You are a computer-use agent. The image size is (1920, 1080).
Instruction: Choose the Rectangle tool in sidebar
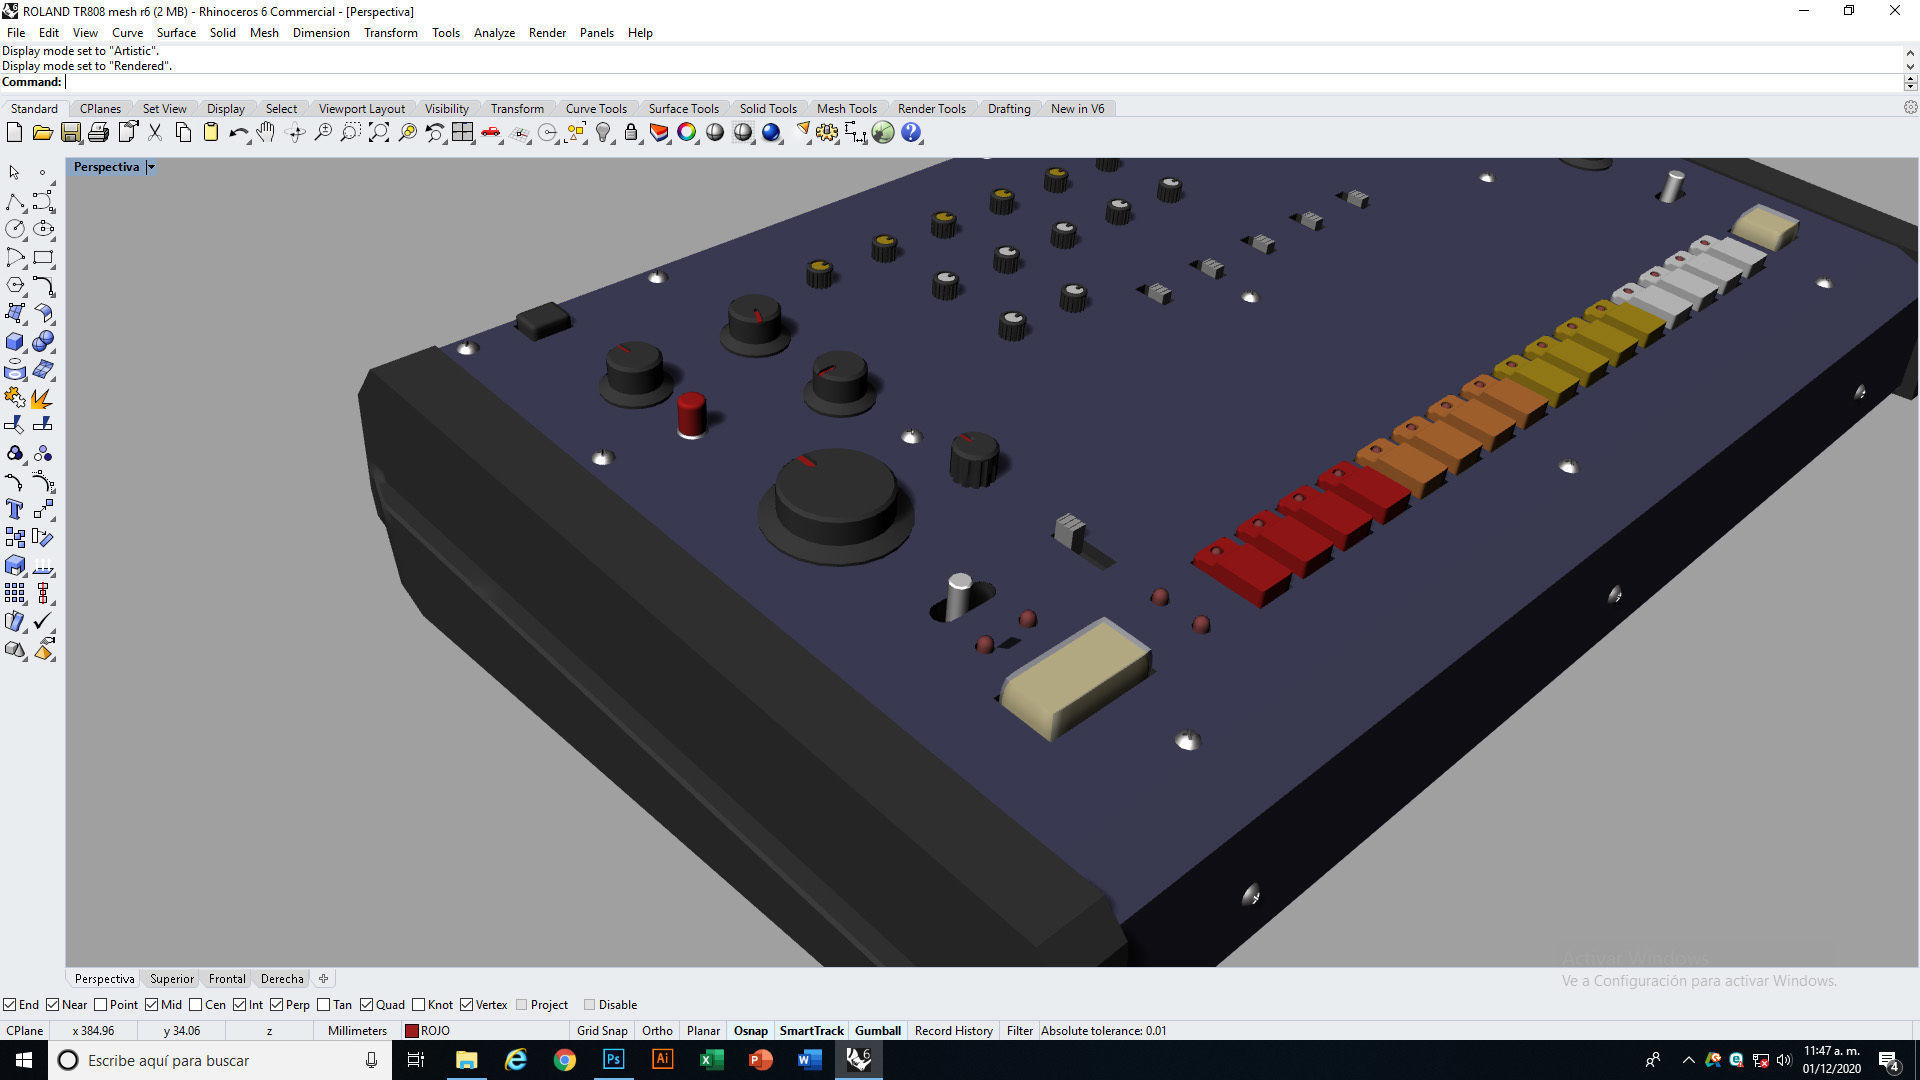tap(43, 257)
